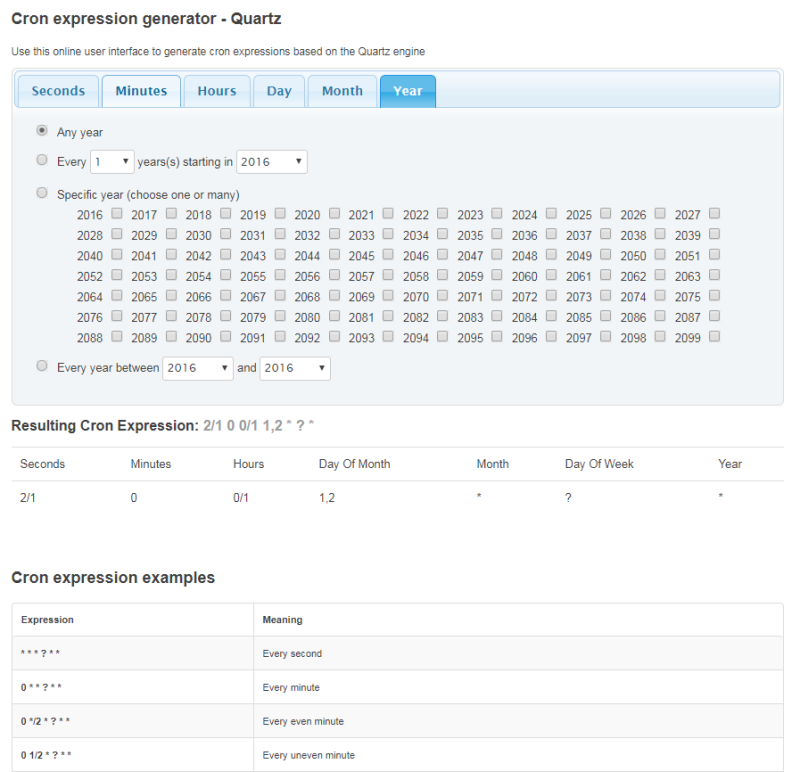The height and width of the screenshot is (772, 800).
Task: Open the years interval dropdown showing 1
Action: 112,161
